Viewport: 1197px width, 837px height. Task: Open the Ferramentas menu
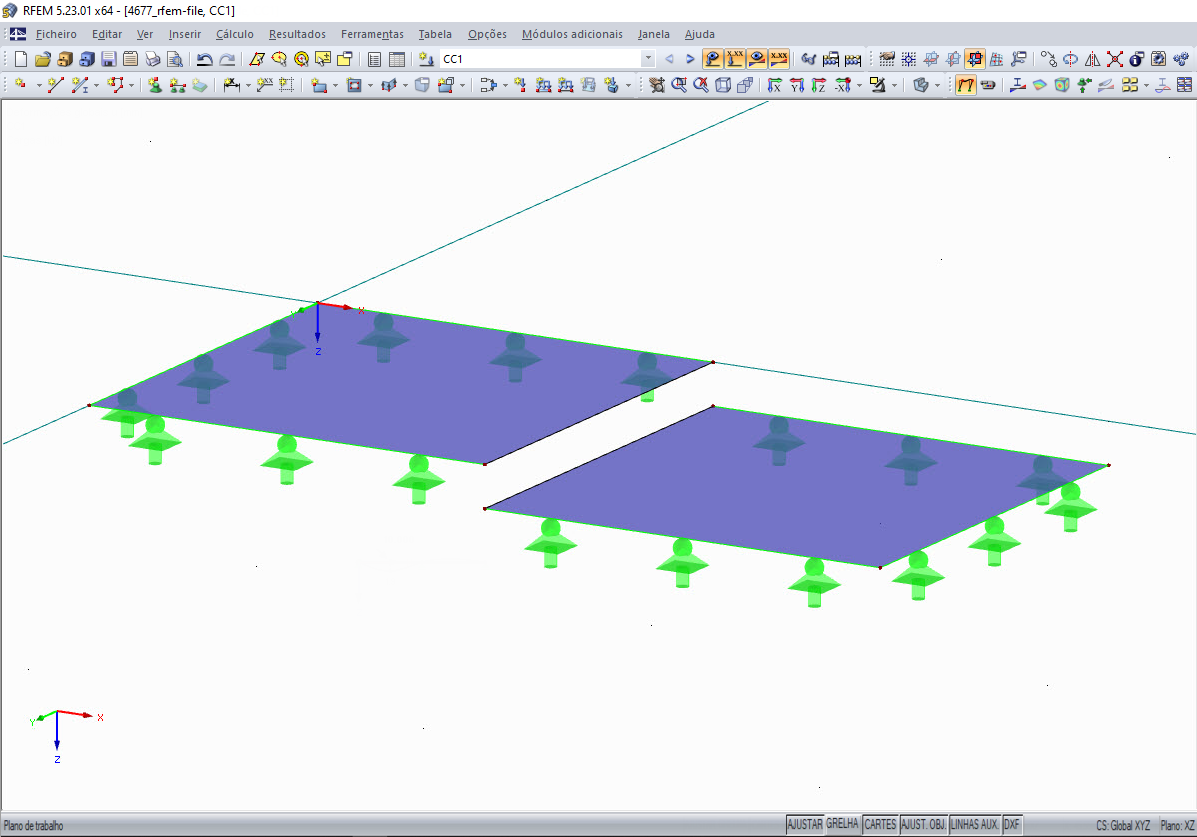coord(372,34)
